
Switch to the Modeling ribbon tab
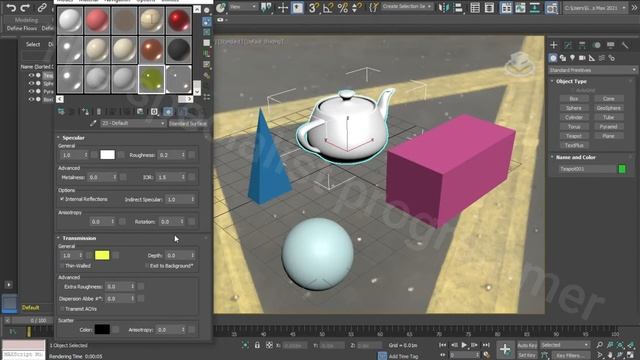point(27,20)
